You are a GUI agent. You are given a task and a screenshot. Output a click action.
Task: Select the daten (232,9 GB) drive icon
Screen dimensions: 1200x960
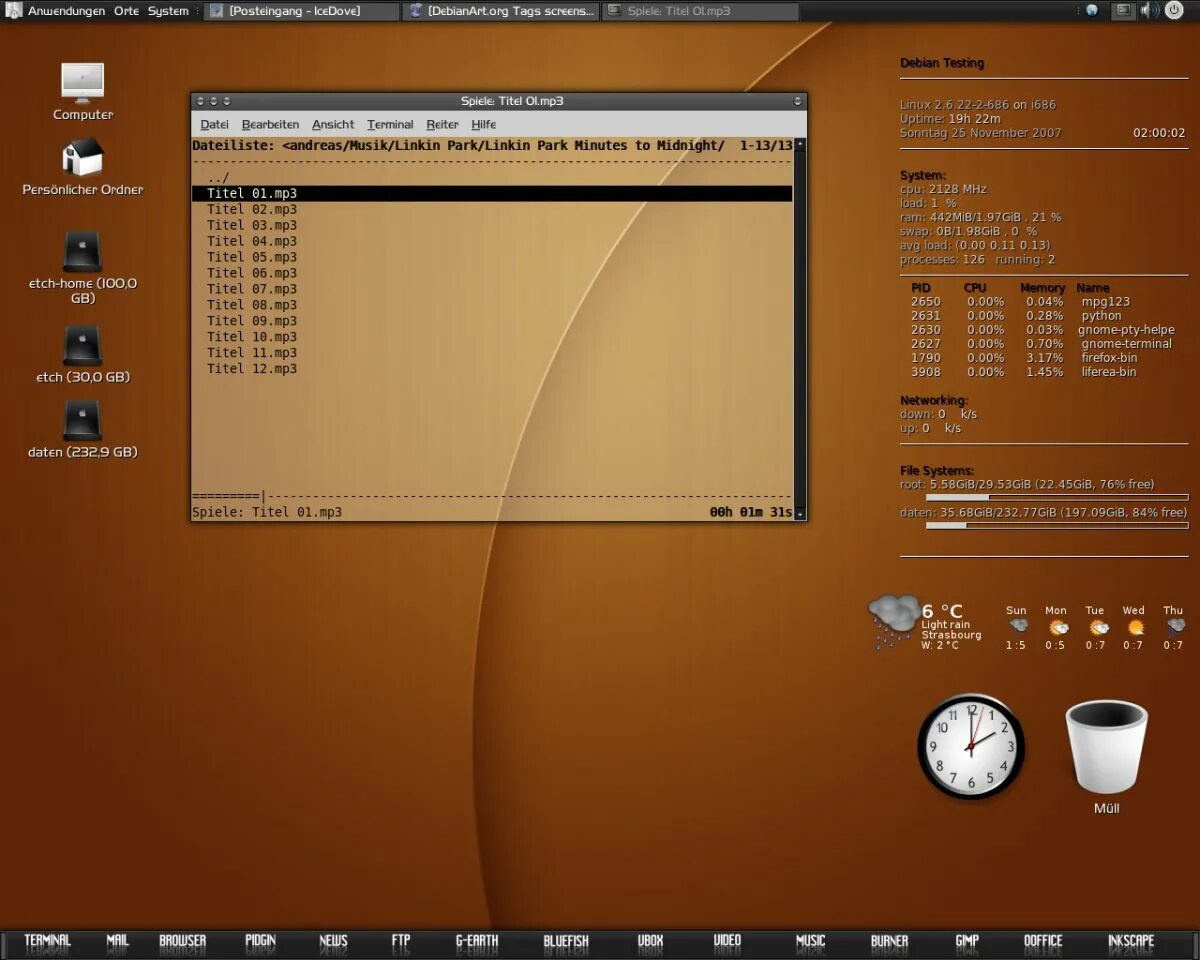pyautogui.click(x=82, y=420)
